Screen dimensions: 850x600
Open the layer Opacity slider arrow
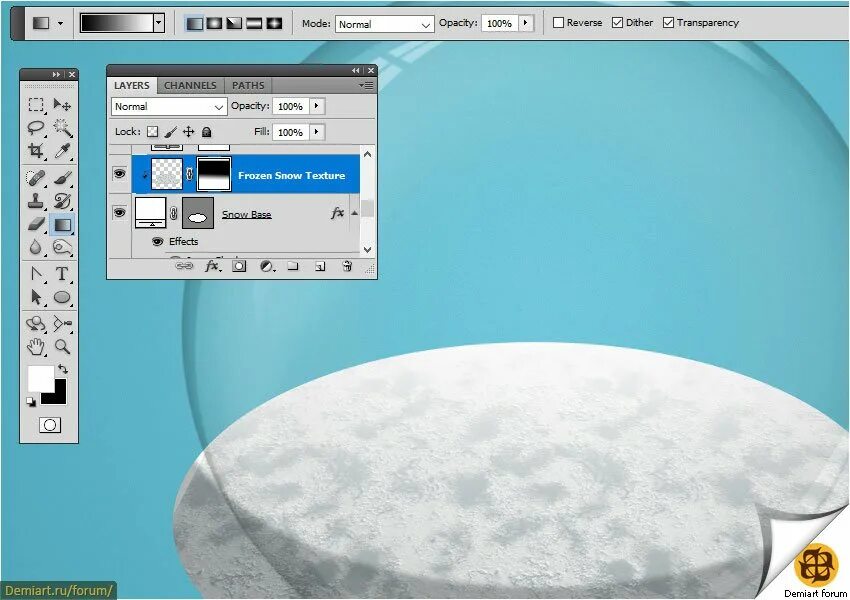317,106
